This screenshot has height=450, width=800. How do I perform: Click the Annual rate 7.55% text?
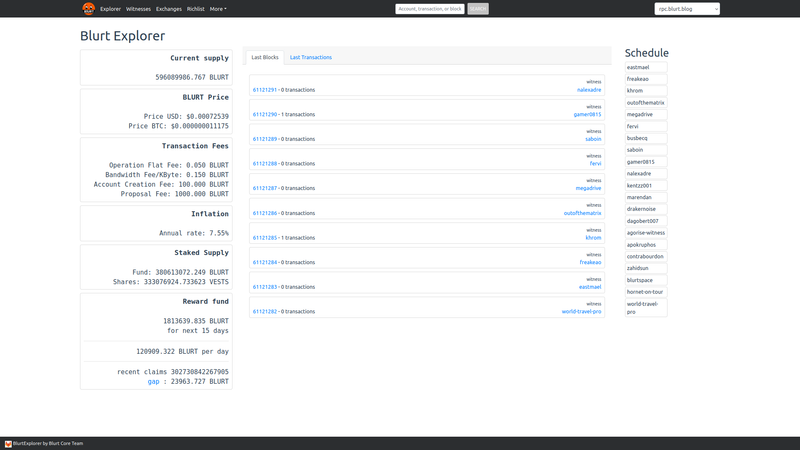point(194,233)
